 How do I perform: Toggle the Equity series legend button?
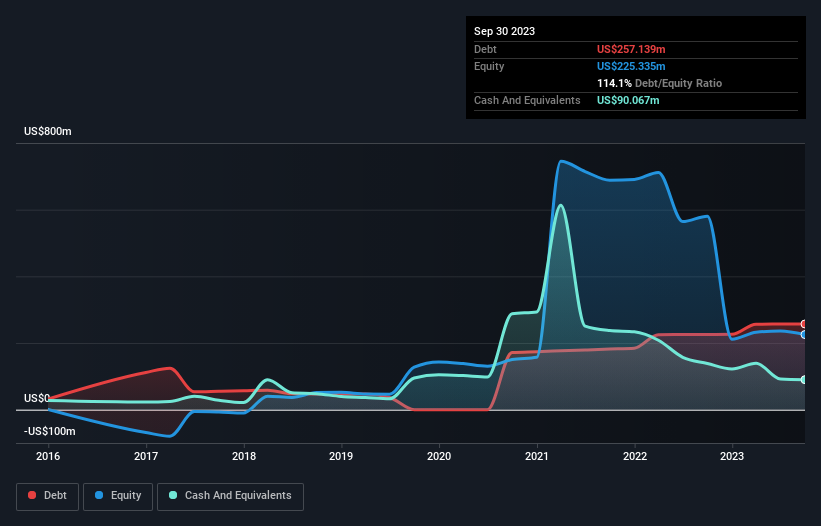(118, 496)
